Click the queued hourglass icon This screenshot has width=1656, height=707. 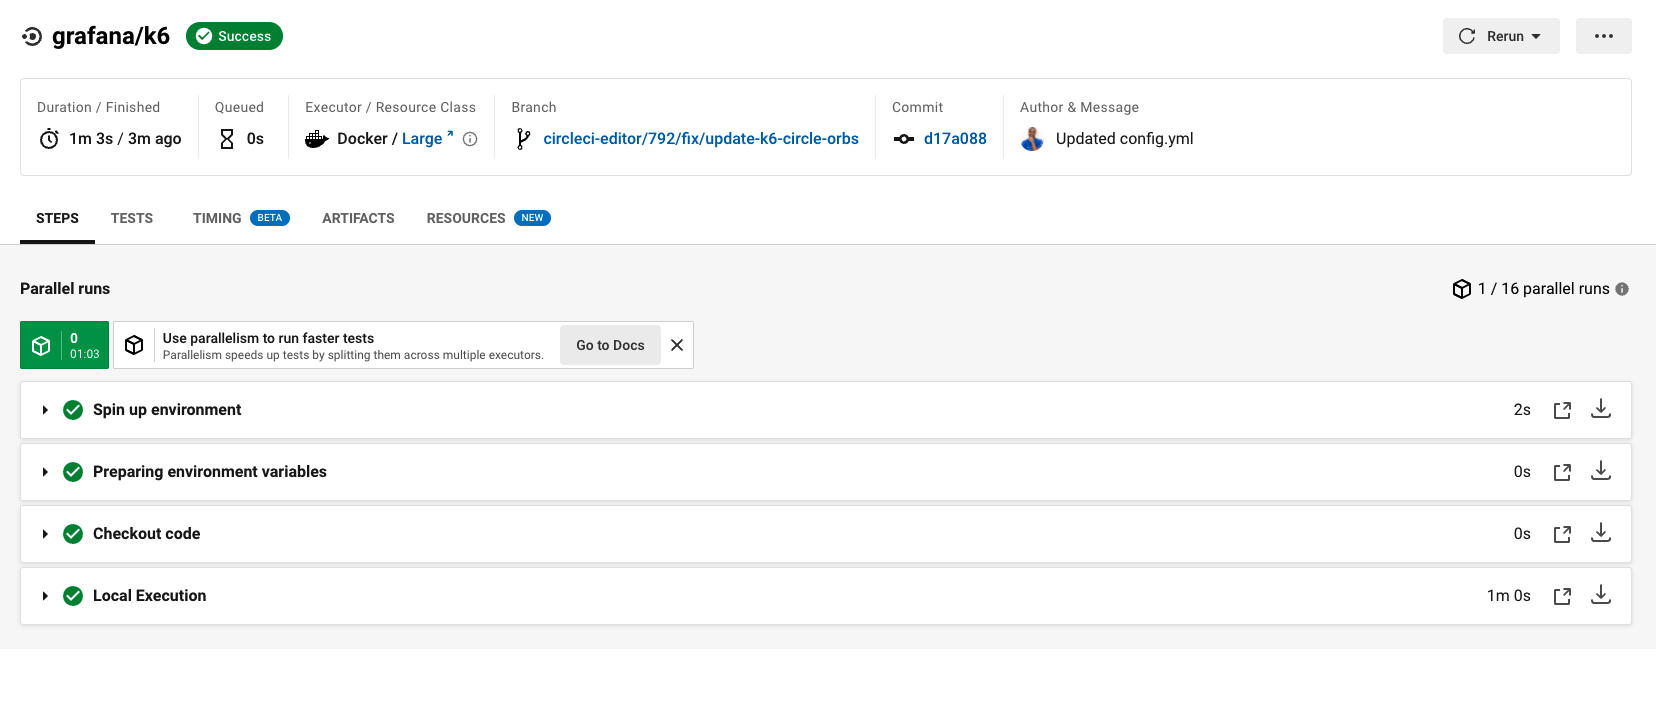(x=227, y=139)
